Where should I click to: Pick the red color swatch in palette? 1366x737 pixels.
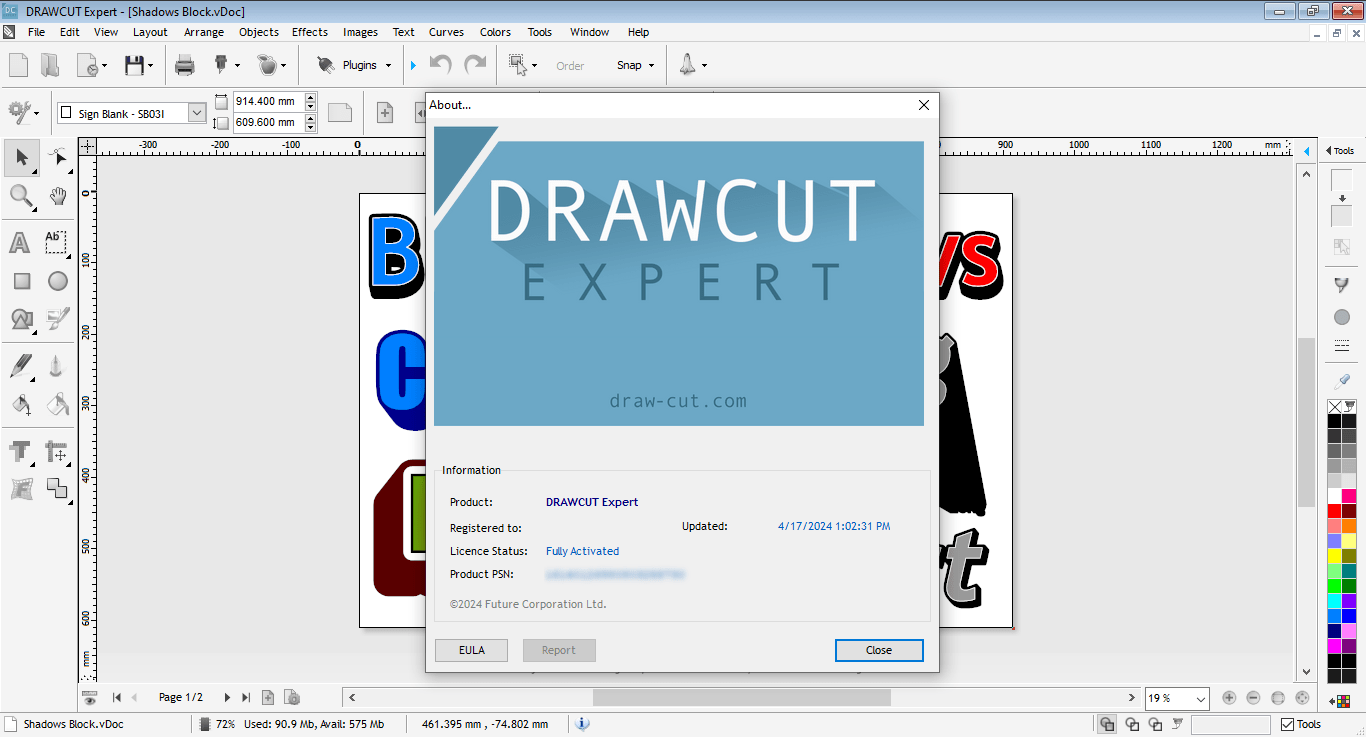tap(1334, 511)
